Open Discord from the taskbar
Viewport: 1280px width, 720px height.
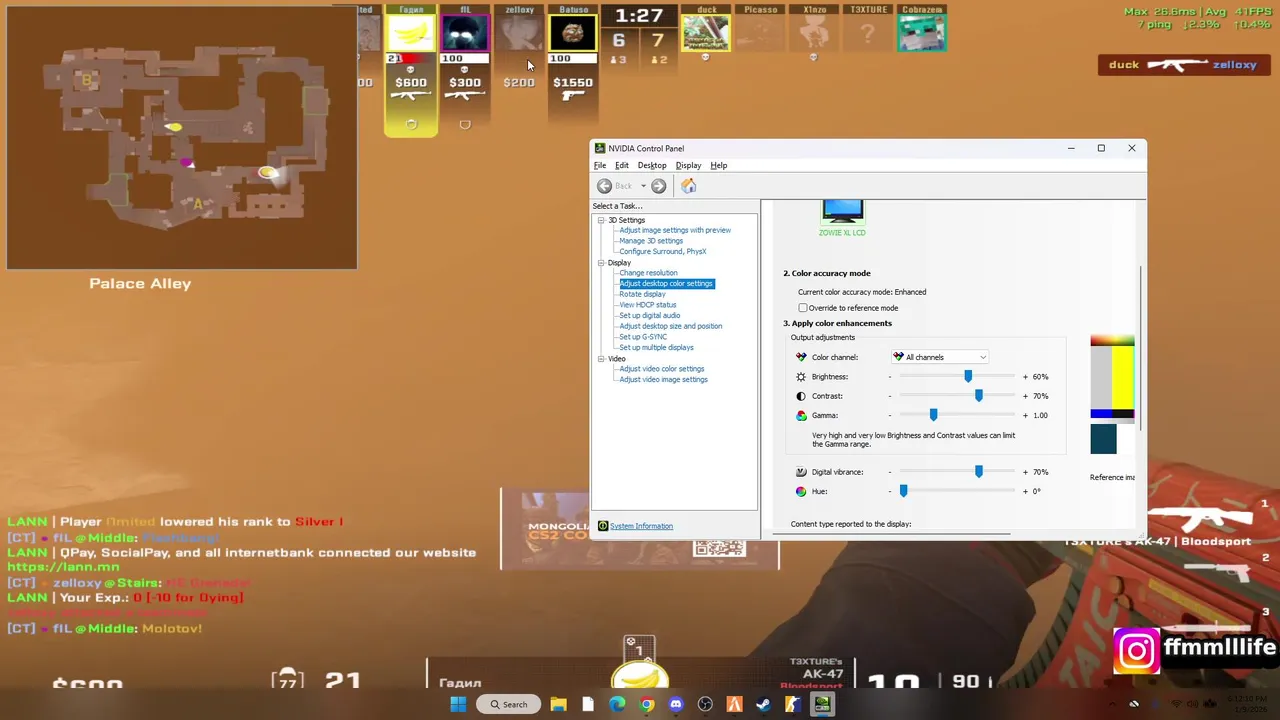pyautogui.click(x=676, y=704)
